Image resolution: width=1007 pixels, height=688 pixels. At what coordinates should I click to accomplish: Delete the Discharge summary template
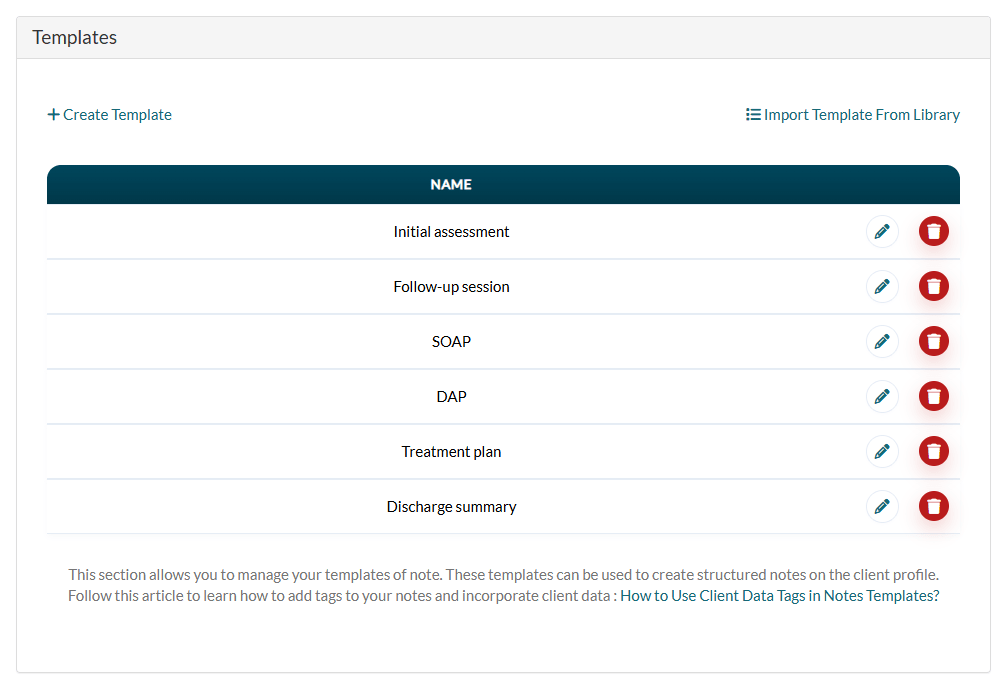click(x=933, y=506)
